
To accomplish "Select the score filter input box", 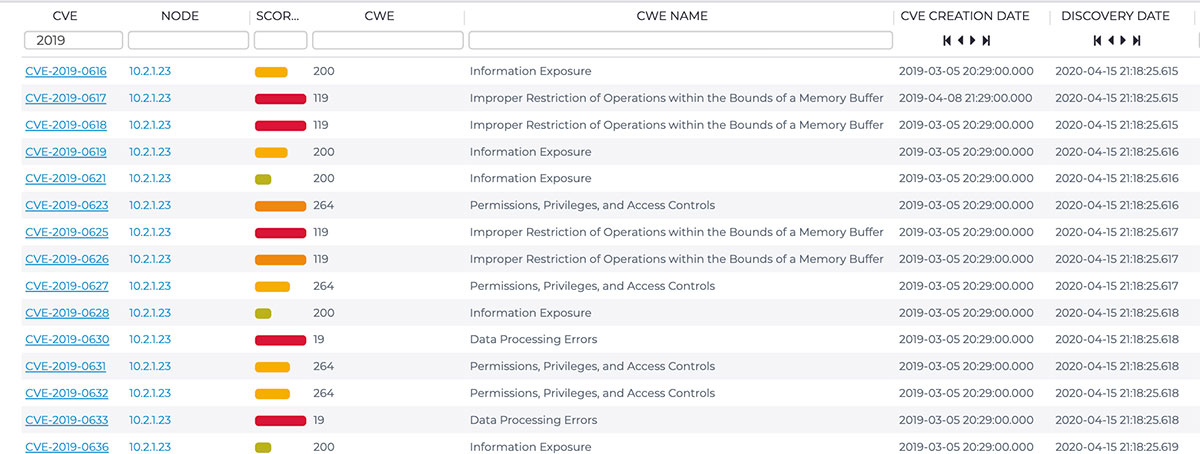I will [280, 41].
